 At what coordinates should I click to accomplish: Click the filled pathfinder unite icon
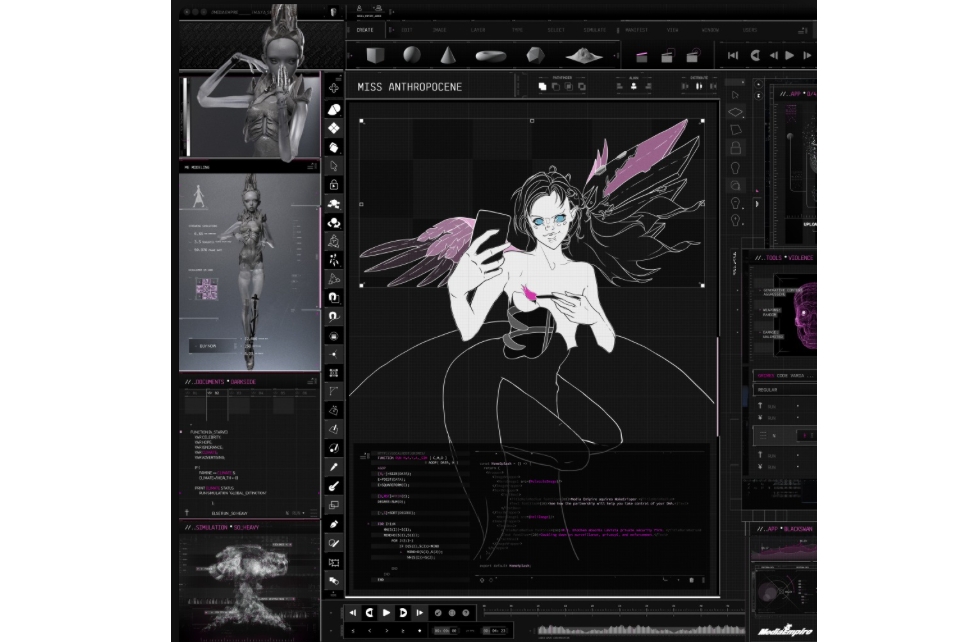click(543, 87)
